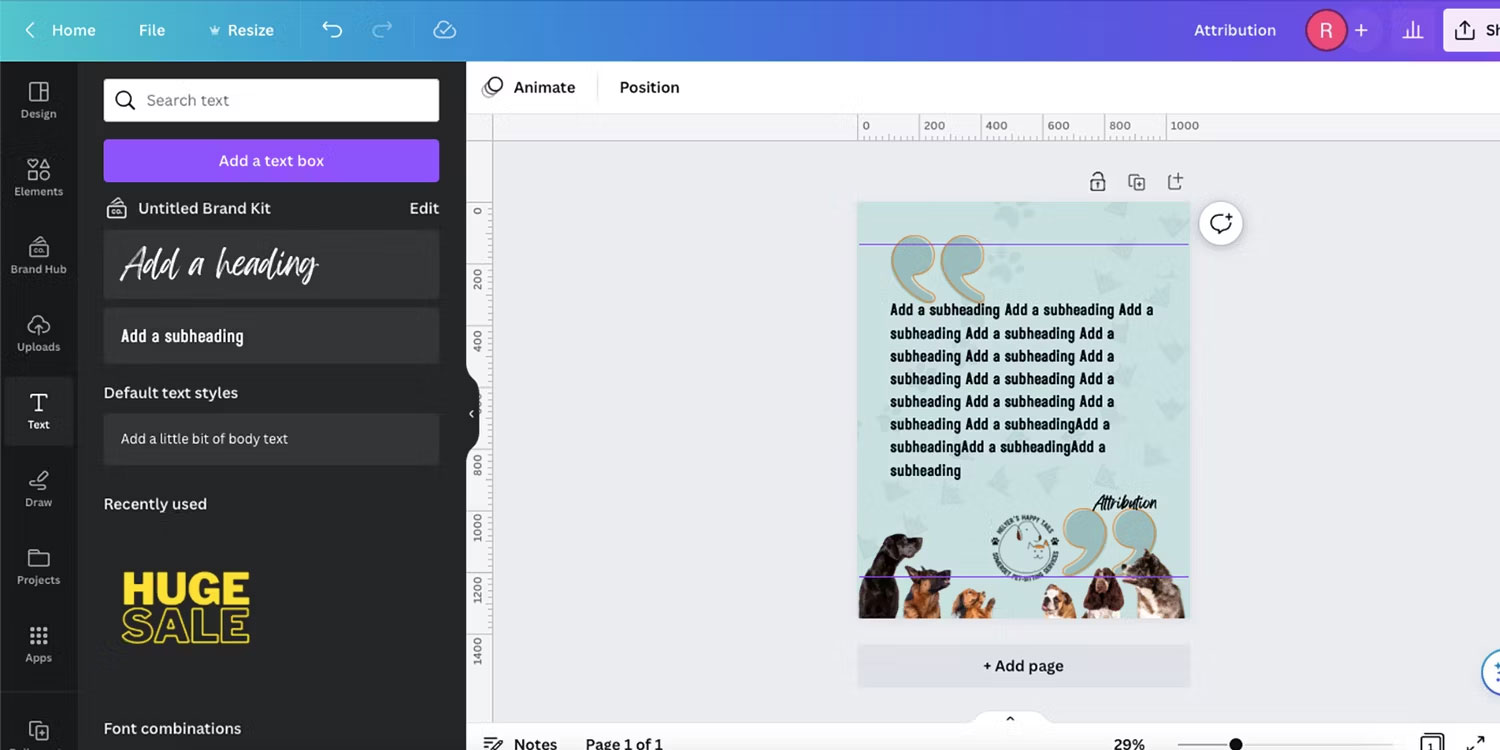Select the Draw tool in sidebar

[x=38, y=489]
